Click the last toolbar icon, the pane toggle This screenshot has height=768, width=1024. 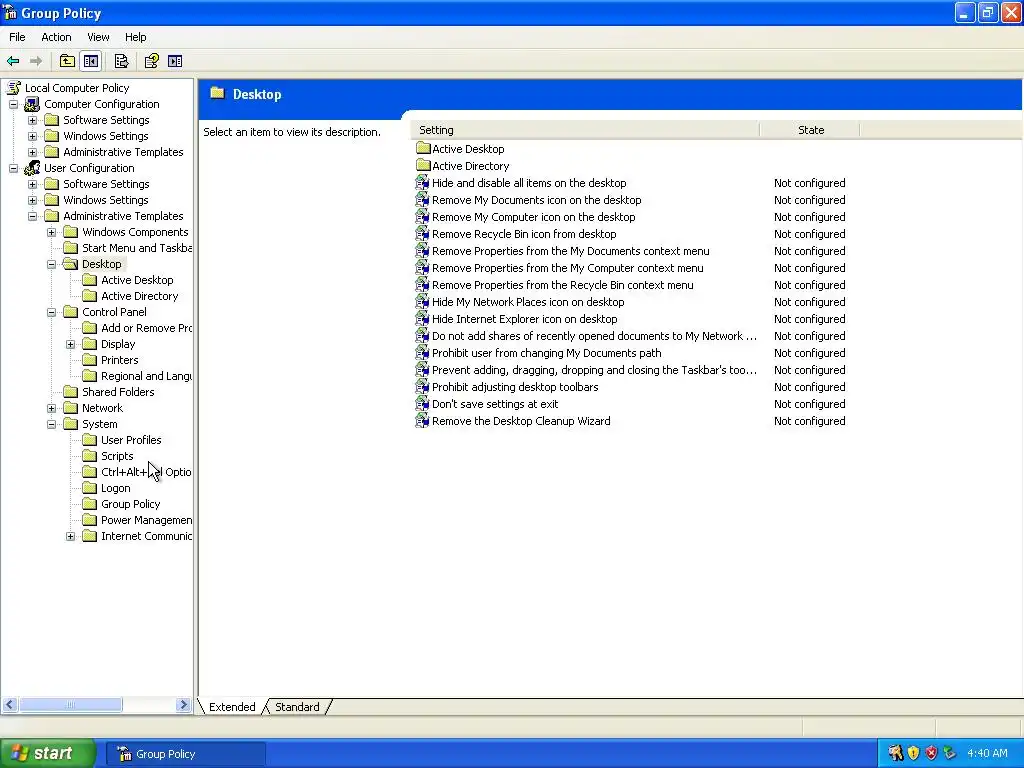(175, 61)
